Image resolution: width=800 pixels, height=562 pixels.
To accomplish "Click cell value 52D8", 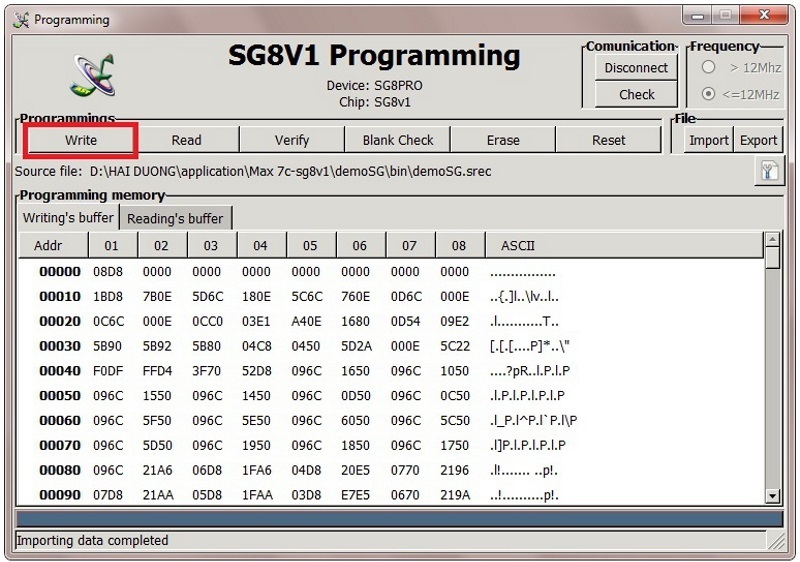I will point(256,371).
